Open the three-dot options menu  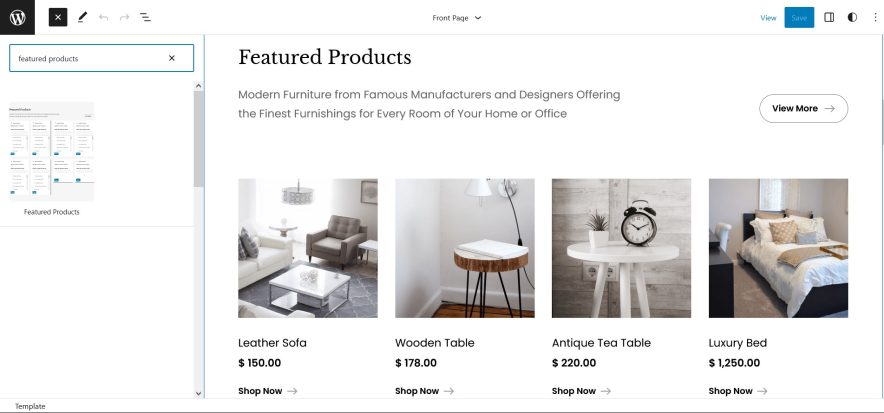click(x=873, y=17)
